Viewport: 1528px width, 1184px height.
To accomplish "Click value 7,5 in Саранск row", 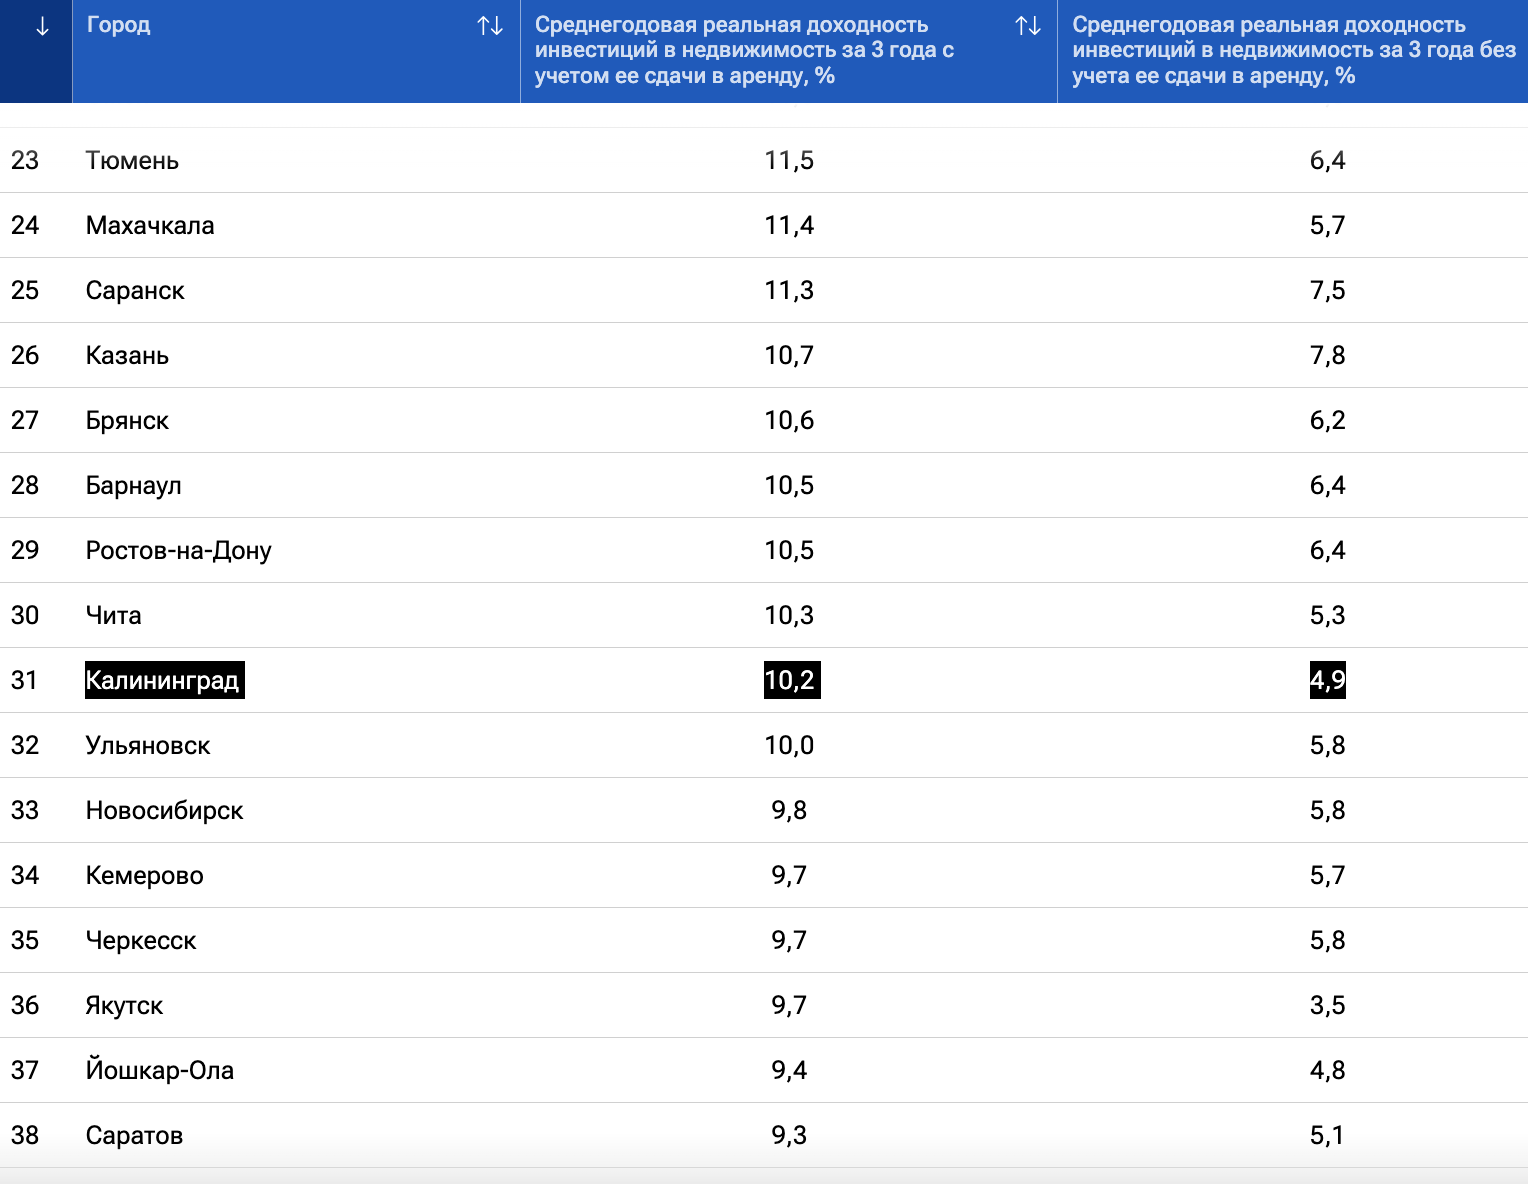I will (1327, 291).
